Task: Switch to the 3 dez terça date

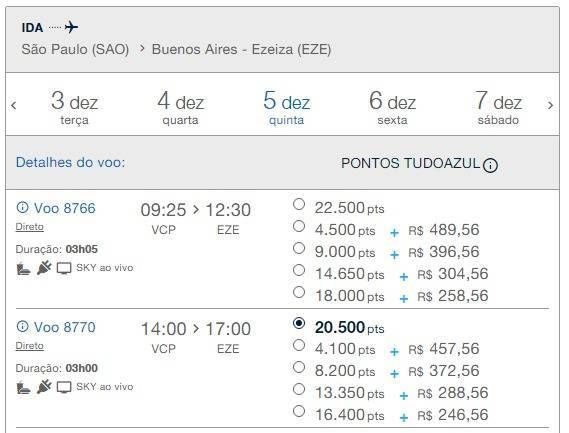Action: (74, 107)
